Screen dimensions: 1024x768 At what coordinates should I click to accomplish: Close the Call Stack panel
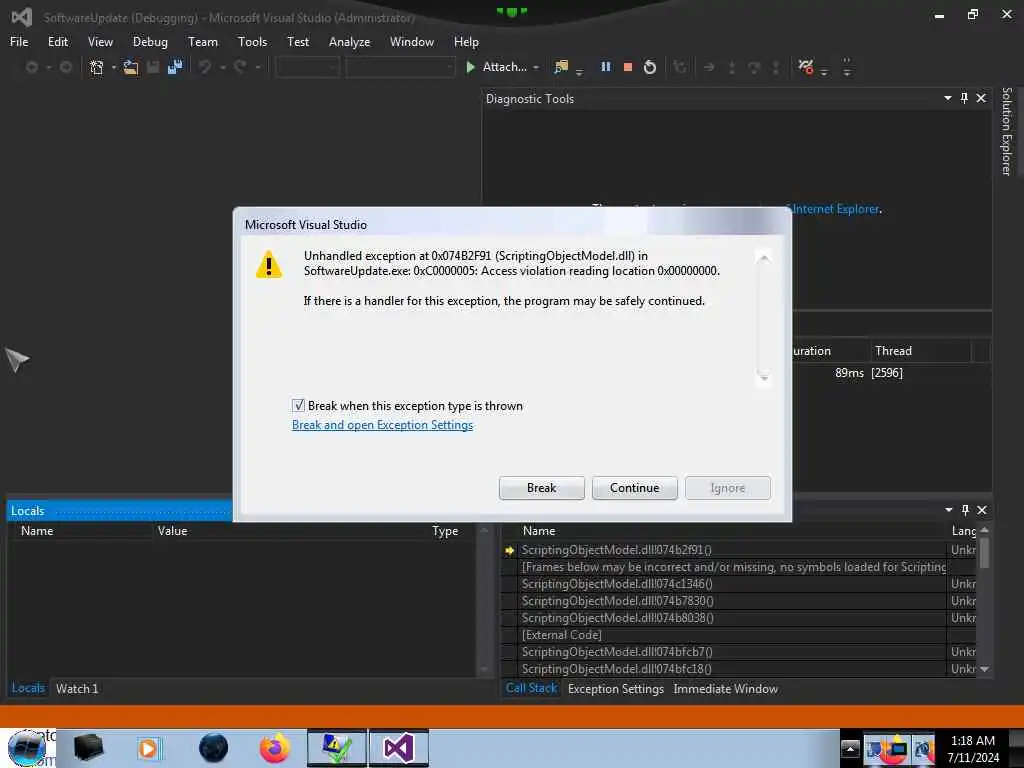point(982,510)
